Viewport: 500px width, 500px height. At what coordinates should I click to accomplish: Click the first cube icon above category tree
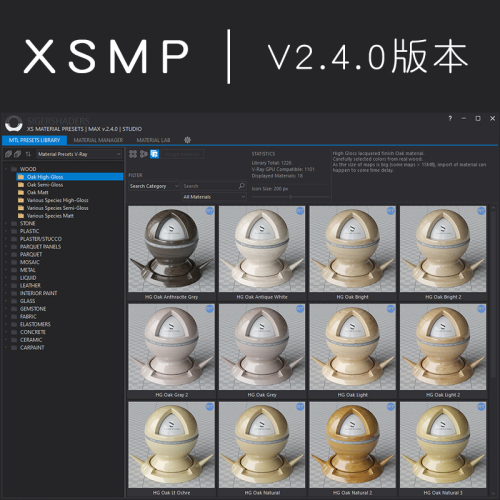coord(8,154)
